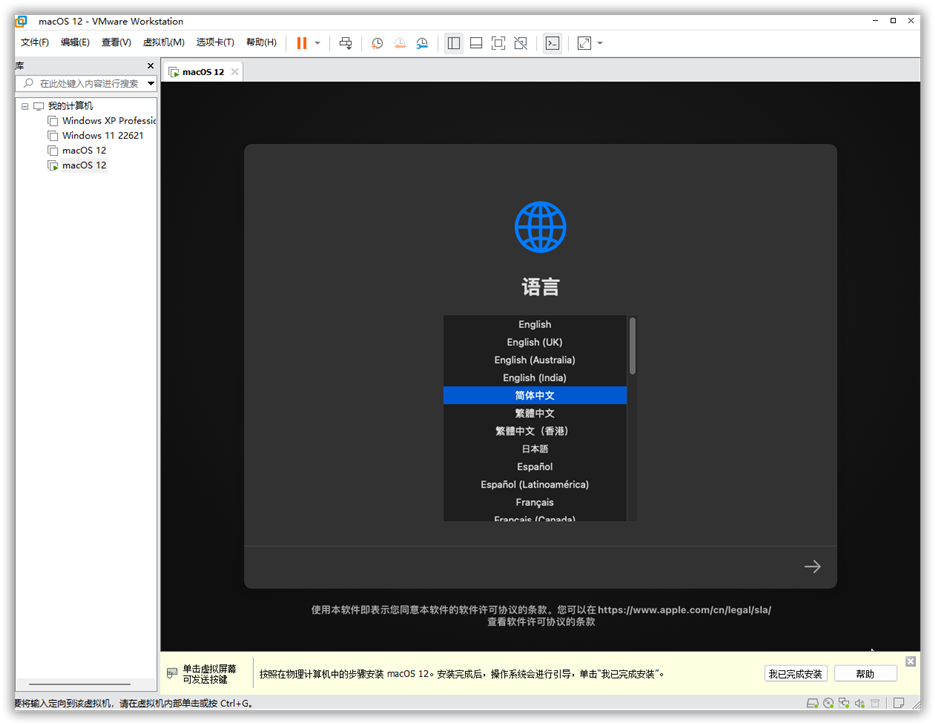The image size is (935, 725).
Task: Choose English (UK) in the language list
Action: 535,342
